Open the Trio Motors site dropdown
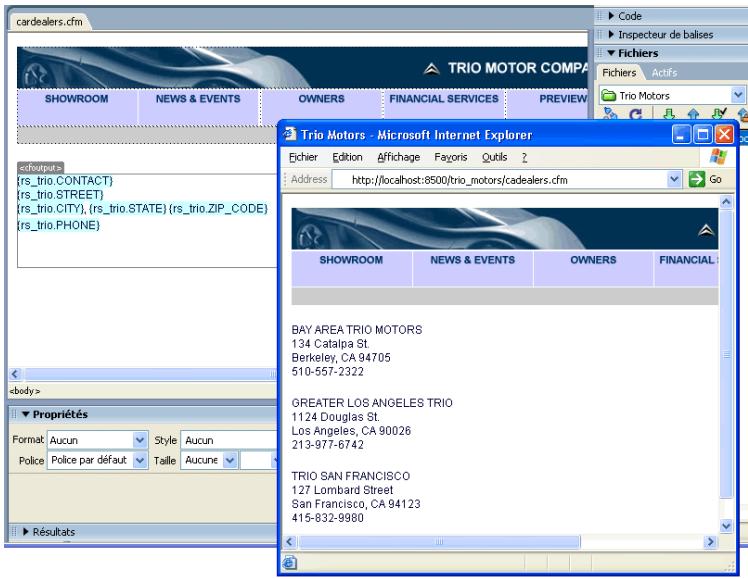 (738, 95)
